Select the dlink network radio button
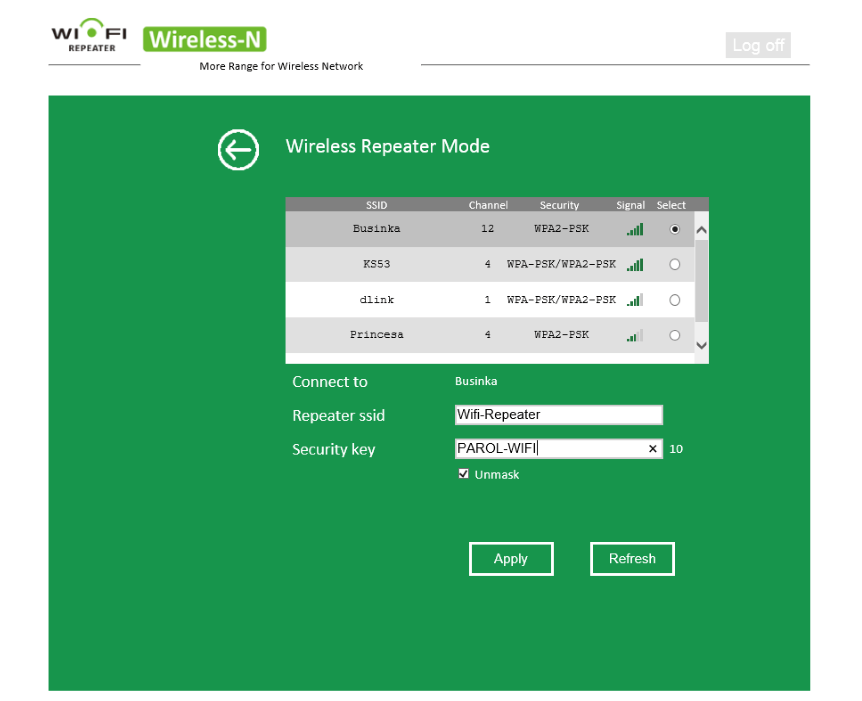Screen dimensions: 862x701 pos(674,300)
